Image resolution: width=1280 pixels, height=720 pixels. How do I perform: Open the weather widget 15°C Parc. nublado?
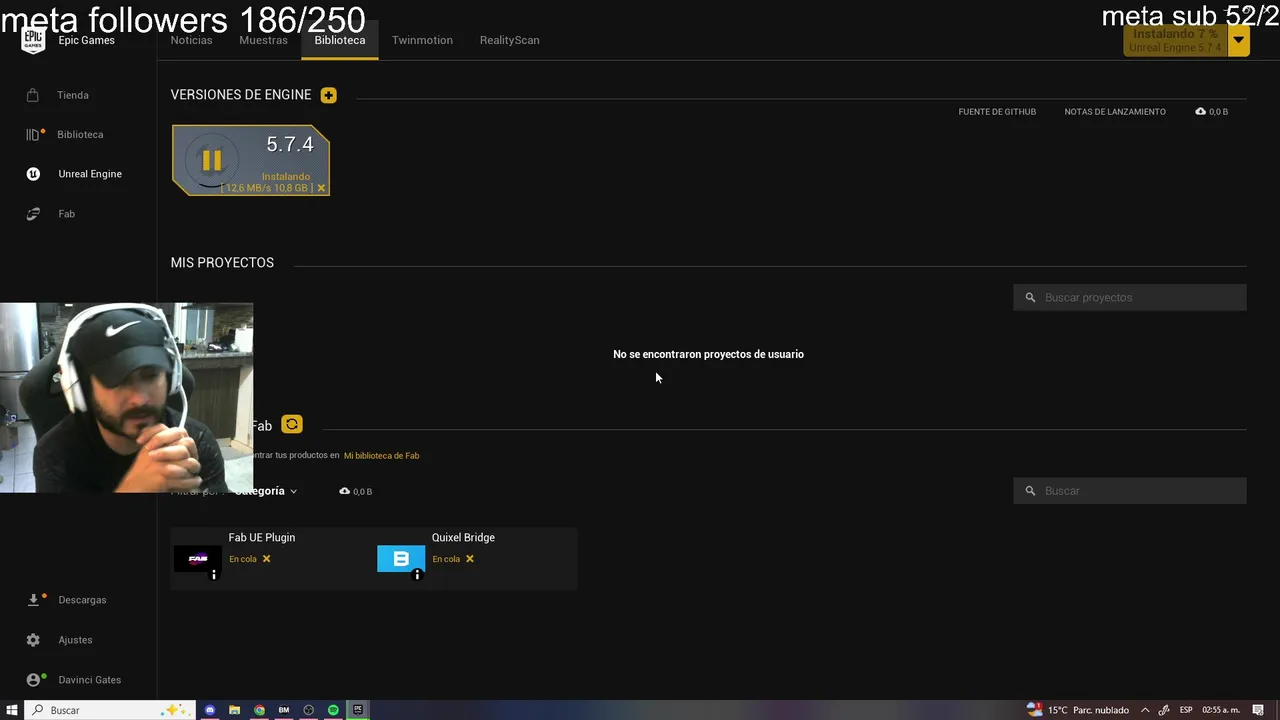tap(1078, 710)
